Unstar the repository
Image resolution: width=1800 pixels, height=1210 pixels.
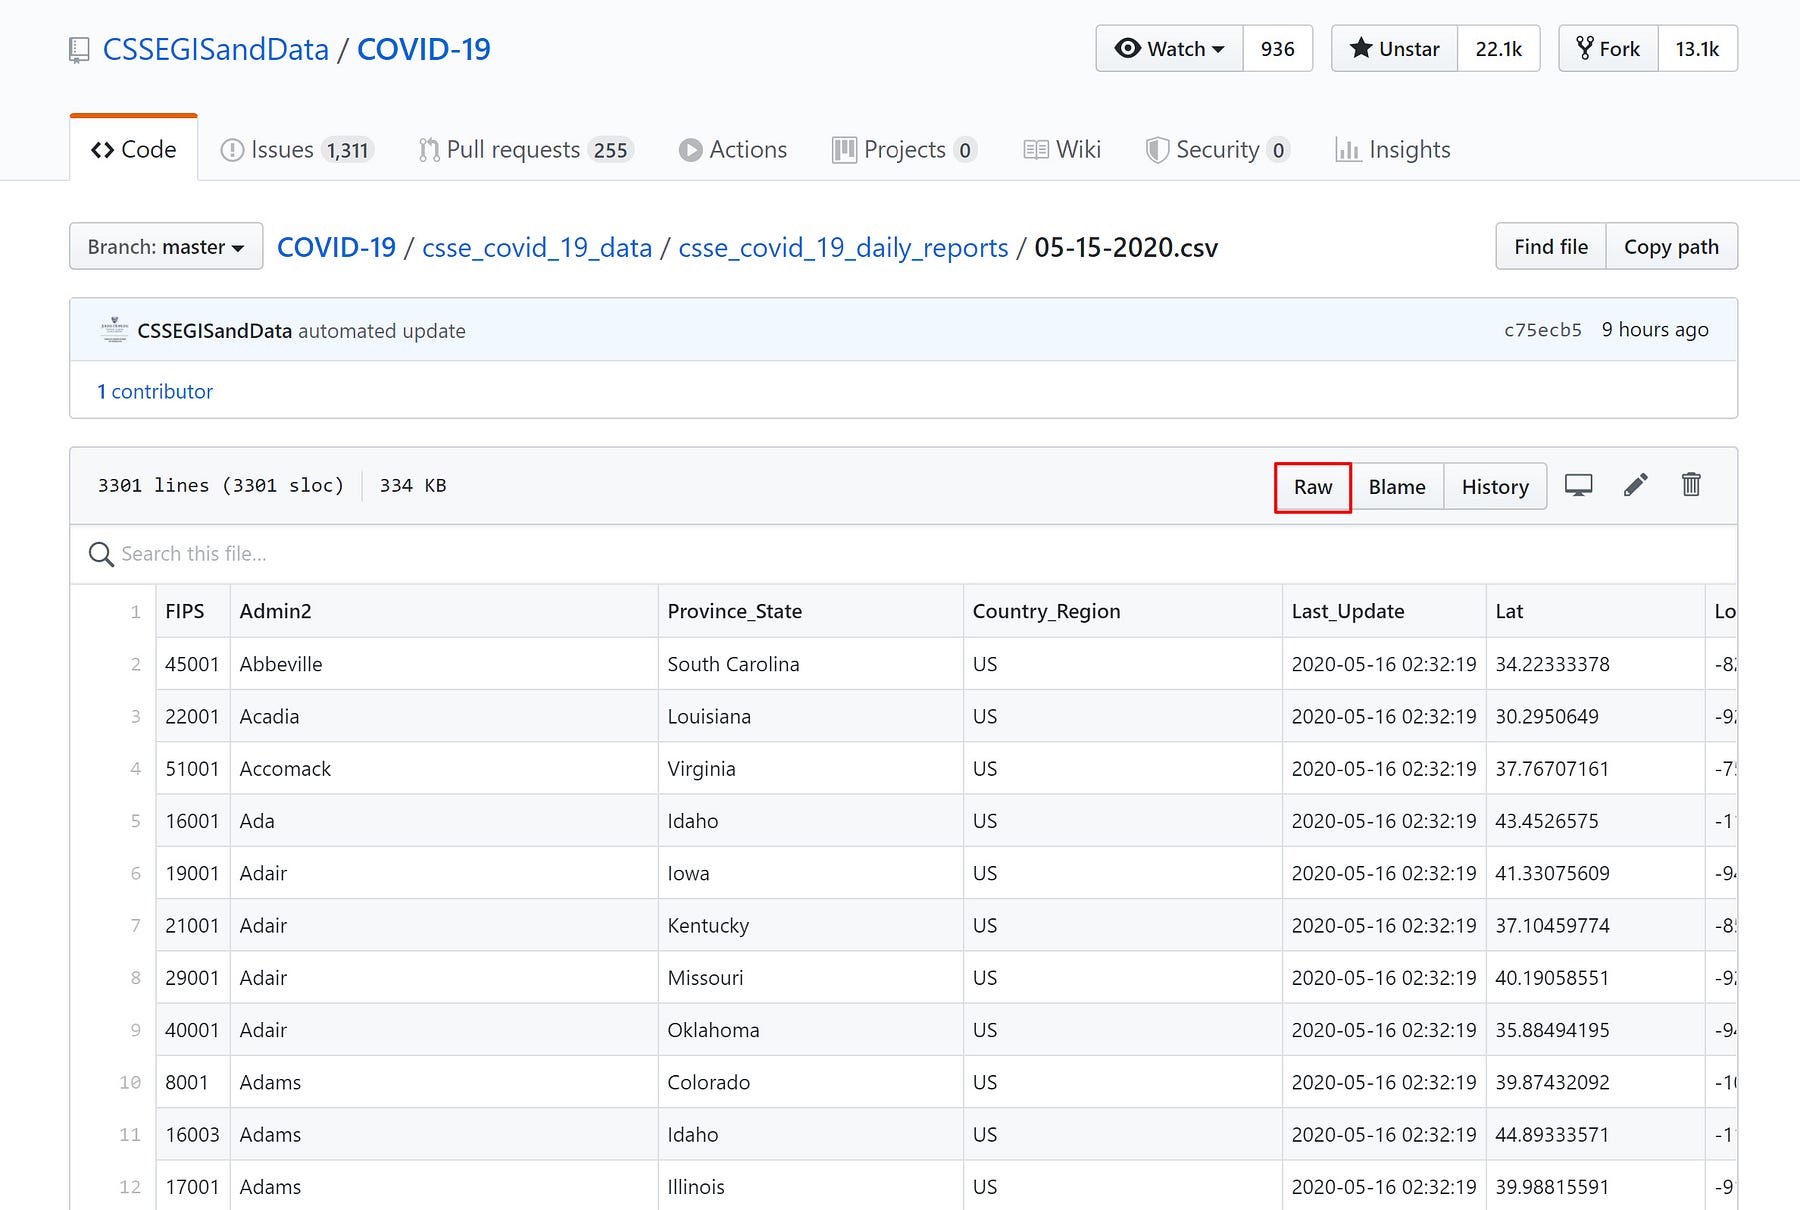click(1395, 49)
